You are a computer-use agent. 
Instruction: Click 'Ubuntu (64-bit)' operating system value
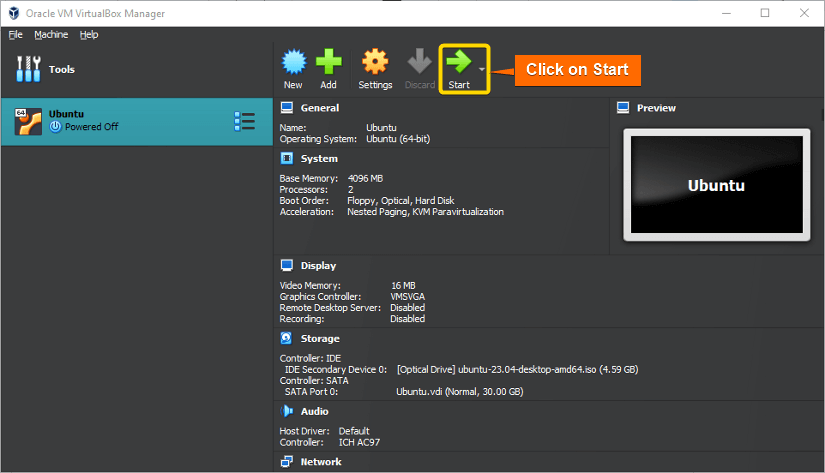pyautogui.click(x=398, y=139)
